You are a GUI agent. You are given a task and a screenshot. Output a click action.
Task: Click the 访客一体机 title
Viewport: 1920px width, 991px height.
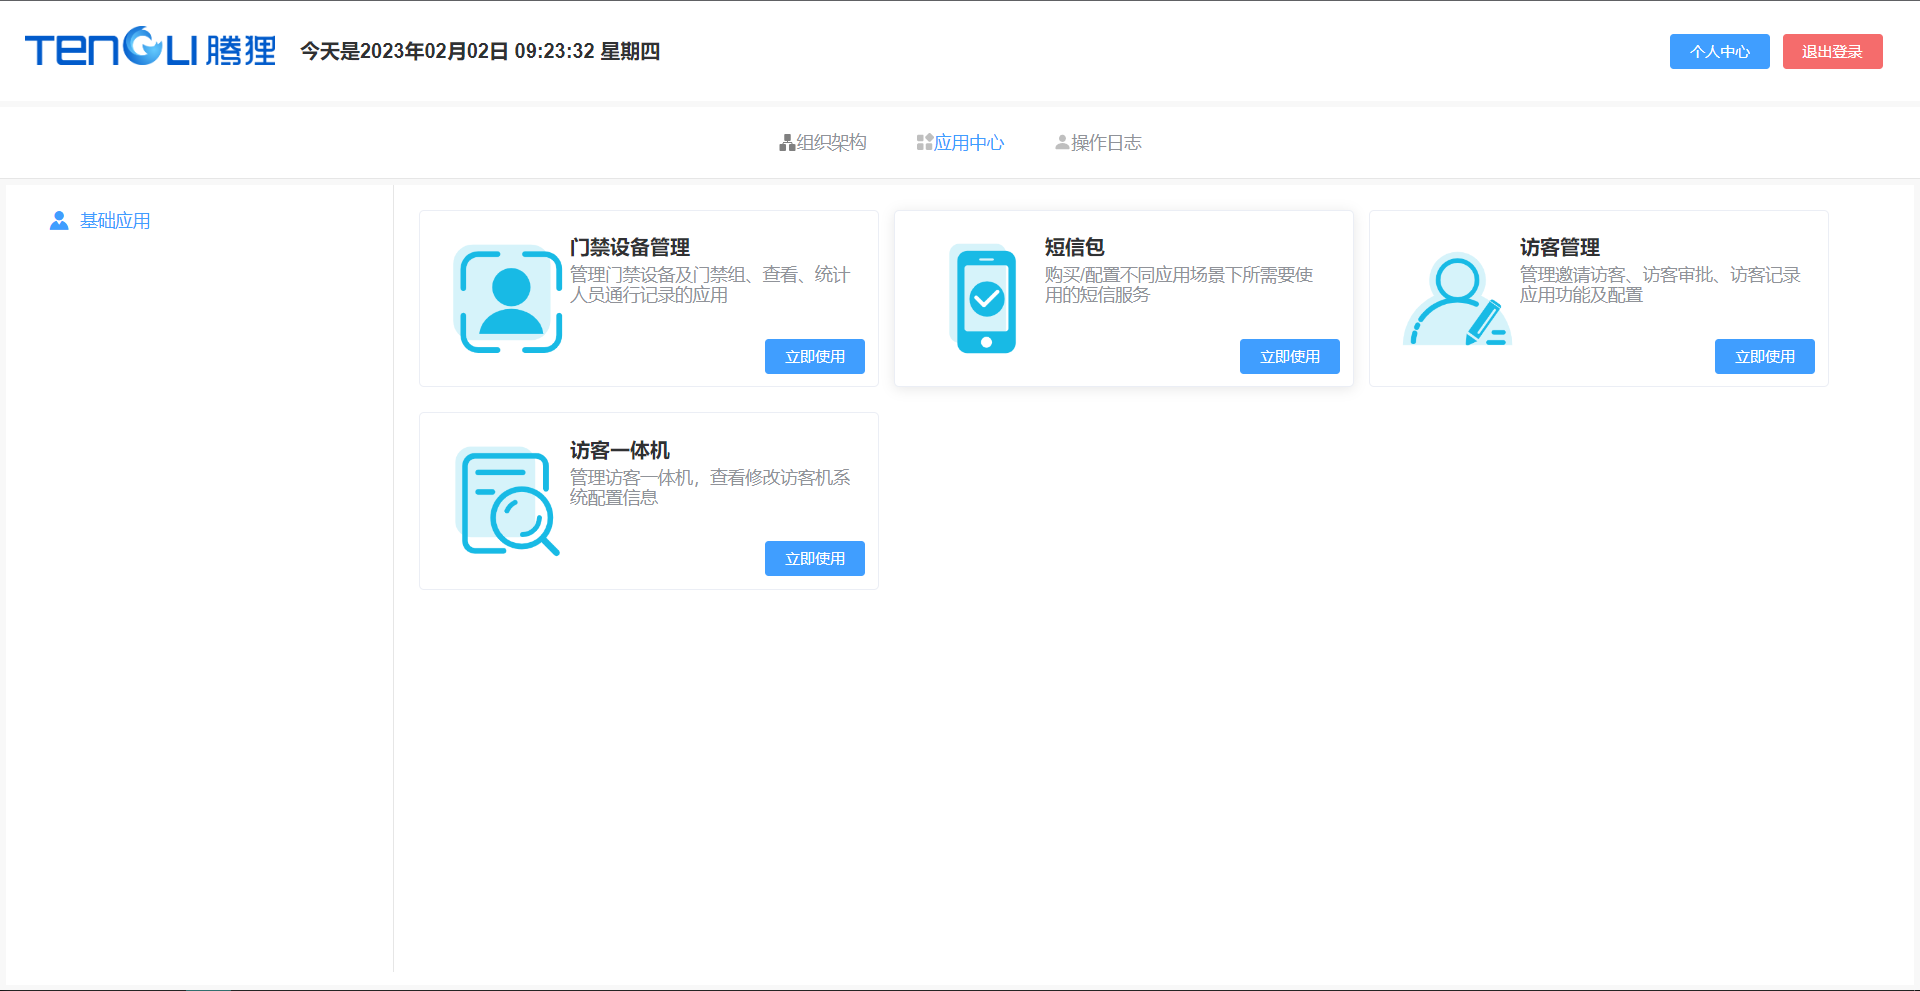tap(620, 450)
